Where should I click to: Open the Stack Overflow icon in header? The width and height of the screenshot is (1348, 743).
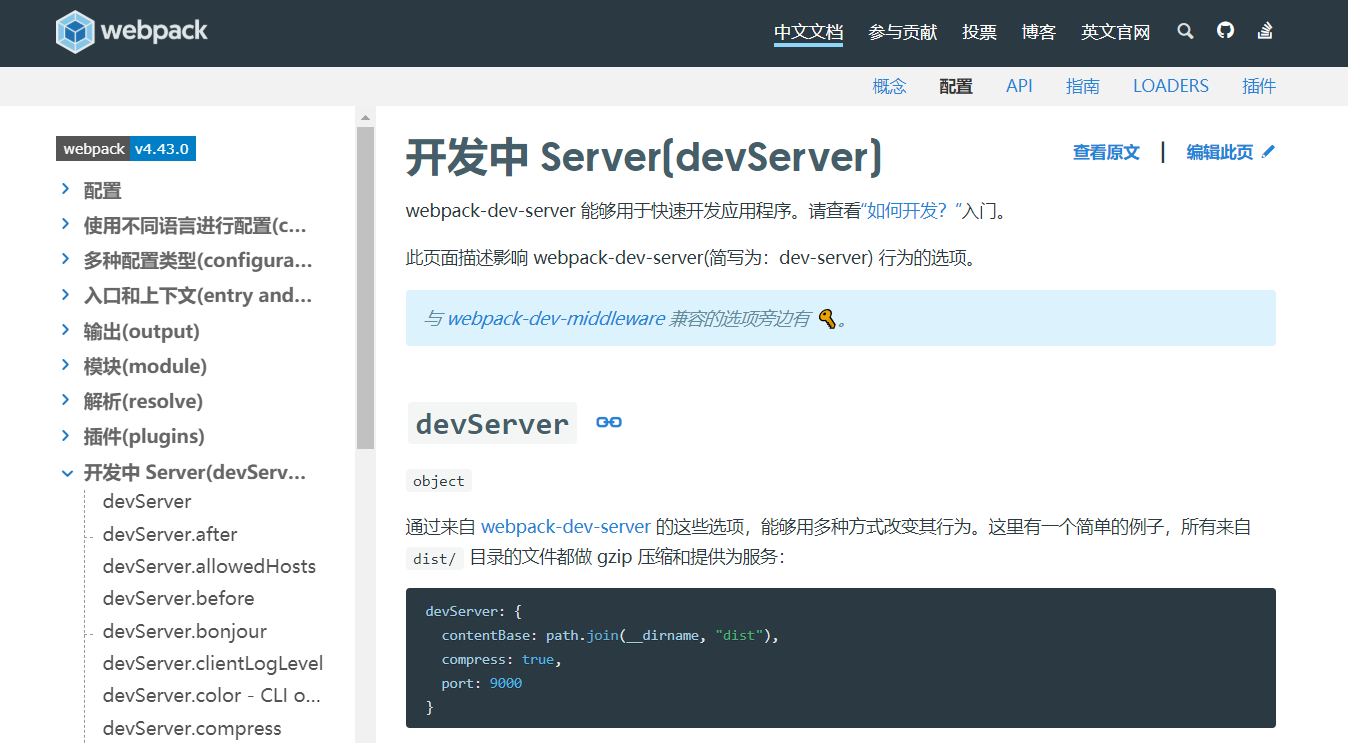coord(1265,31)
